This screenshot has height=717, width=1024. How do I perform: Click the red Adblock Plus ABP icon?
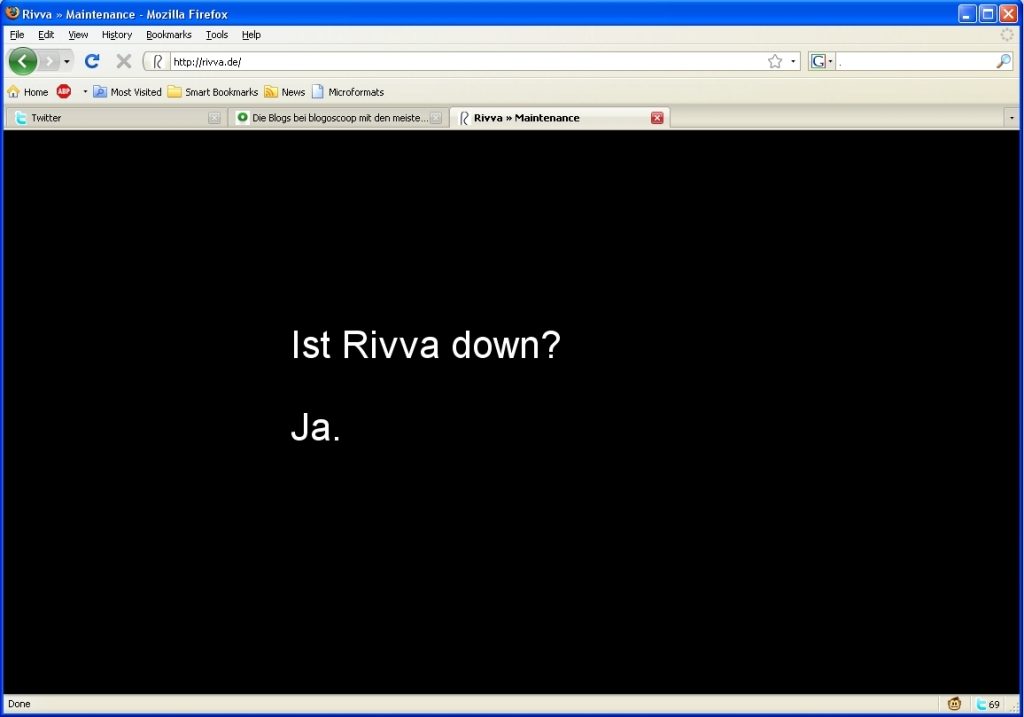click(x=63, y=91)
